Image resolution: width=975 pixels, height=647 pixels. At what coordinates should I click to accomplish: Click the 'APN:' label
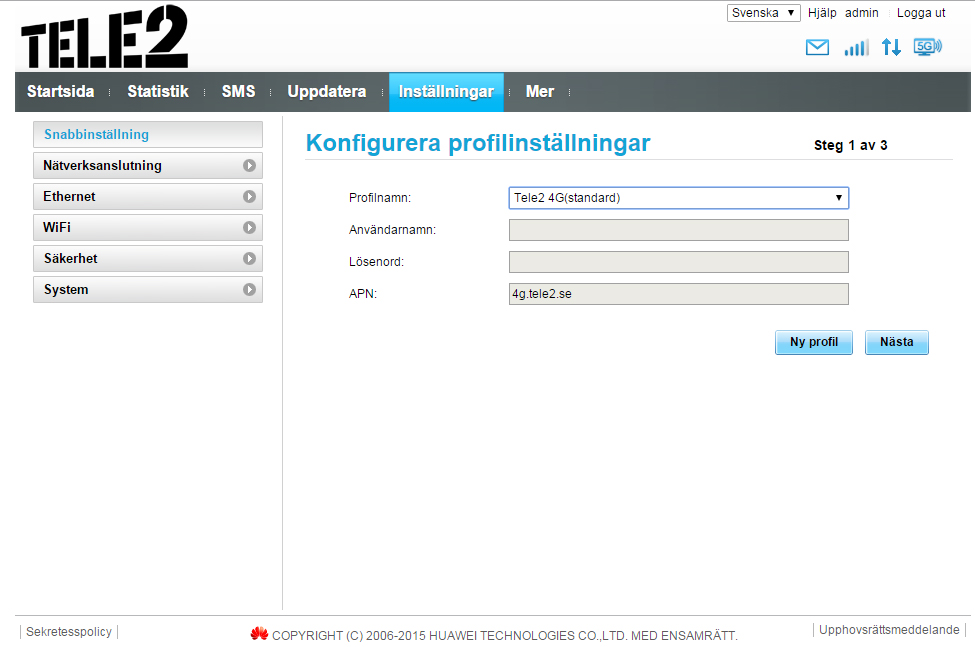(363, 294)
